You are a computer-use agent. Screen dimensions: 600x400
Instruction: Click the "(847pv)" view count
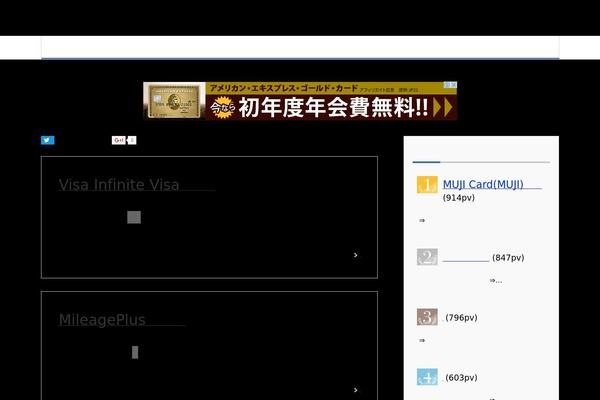tap(508, 258)
